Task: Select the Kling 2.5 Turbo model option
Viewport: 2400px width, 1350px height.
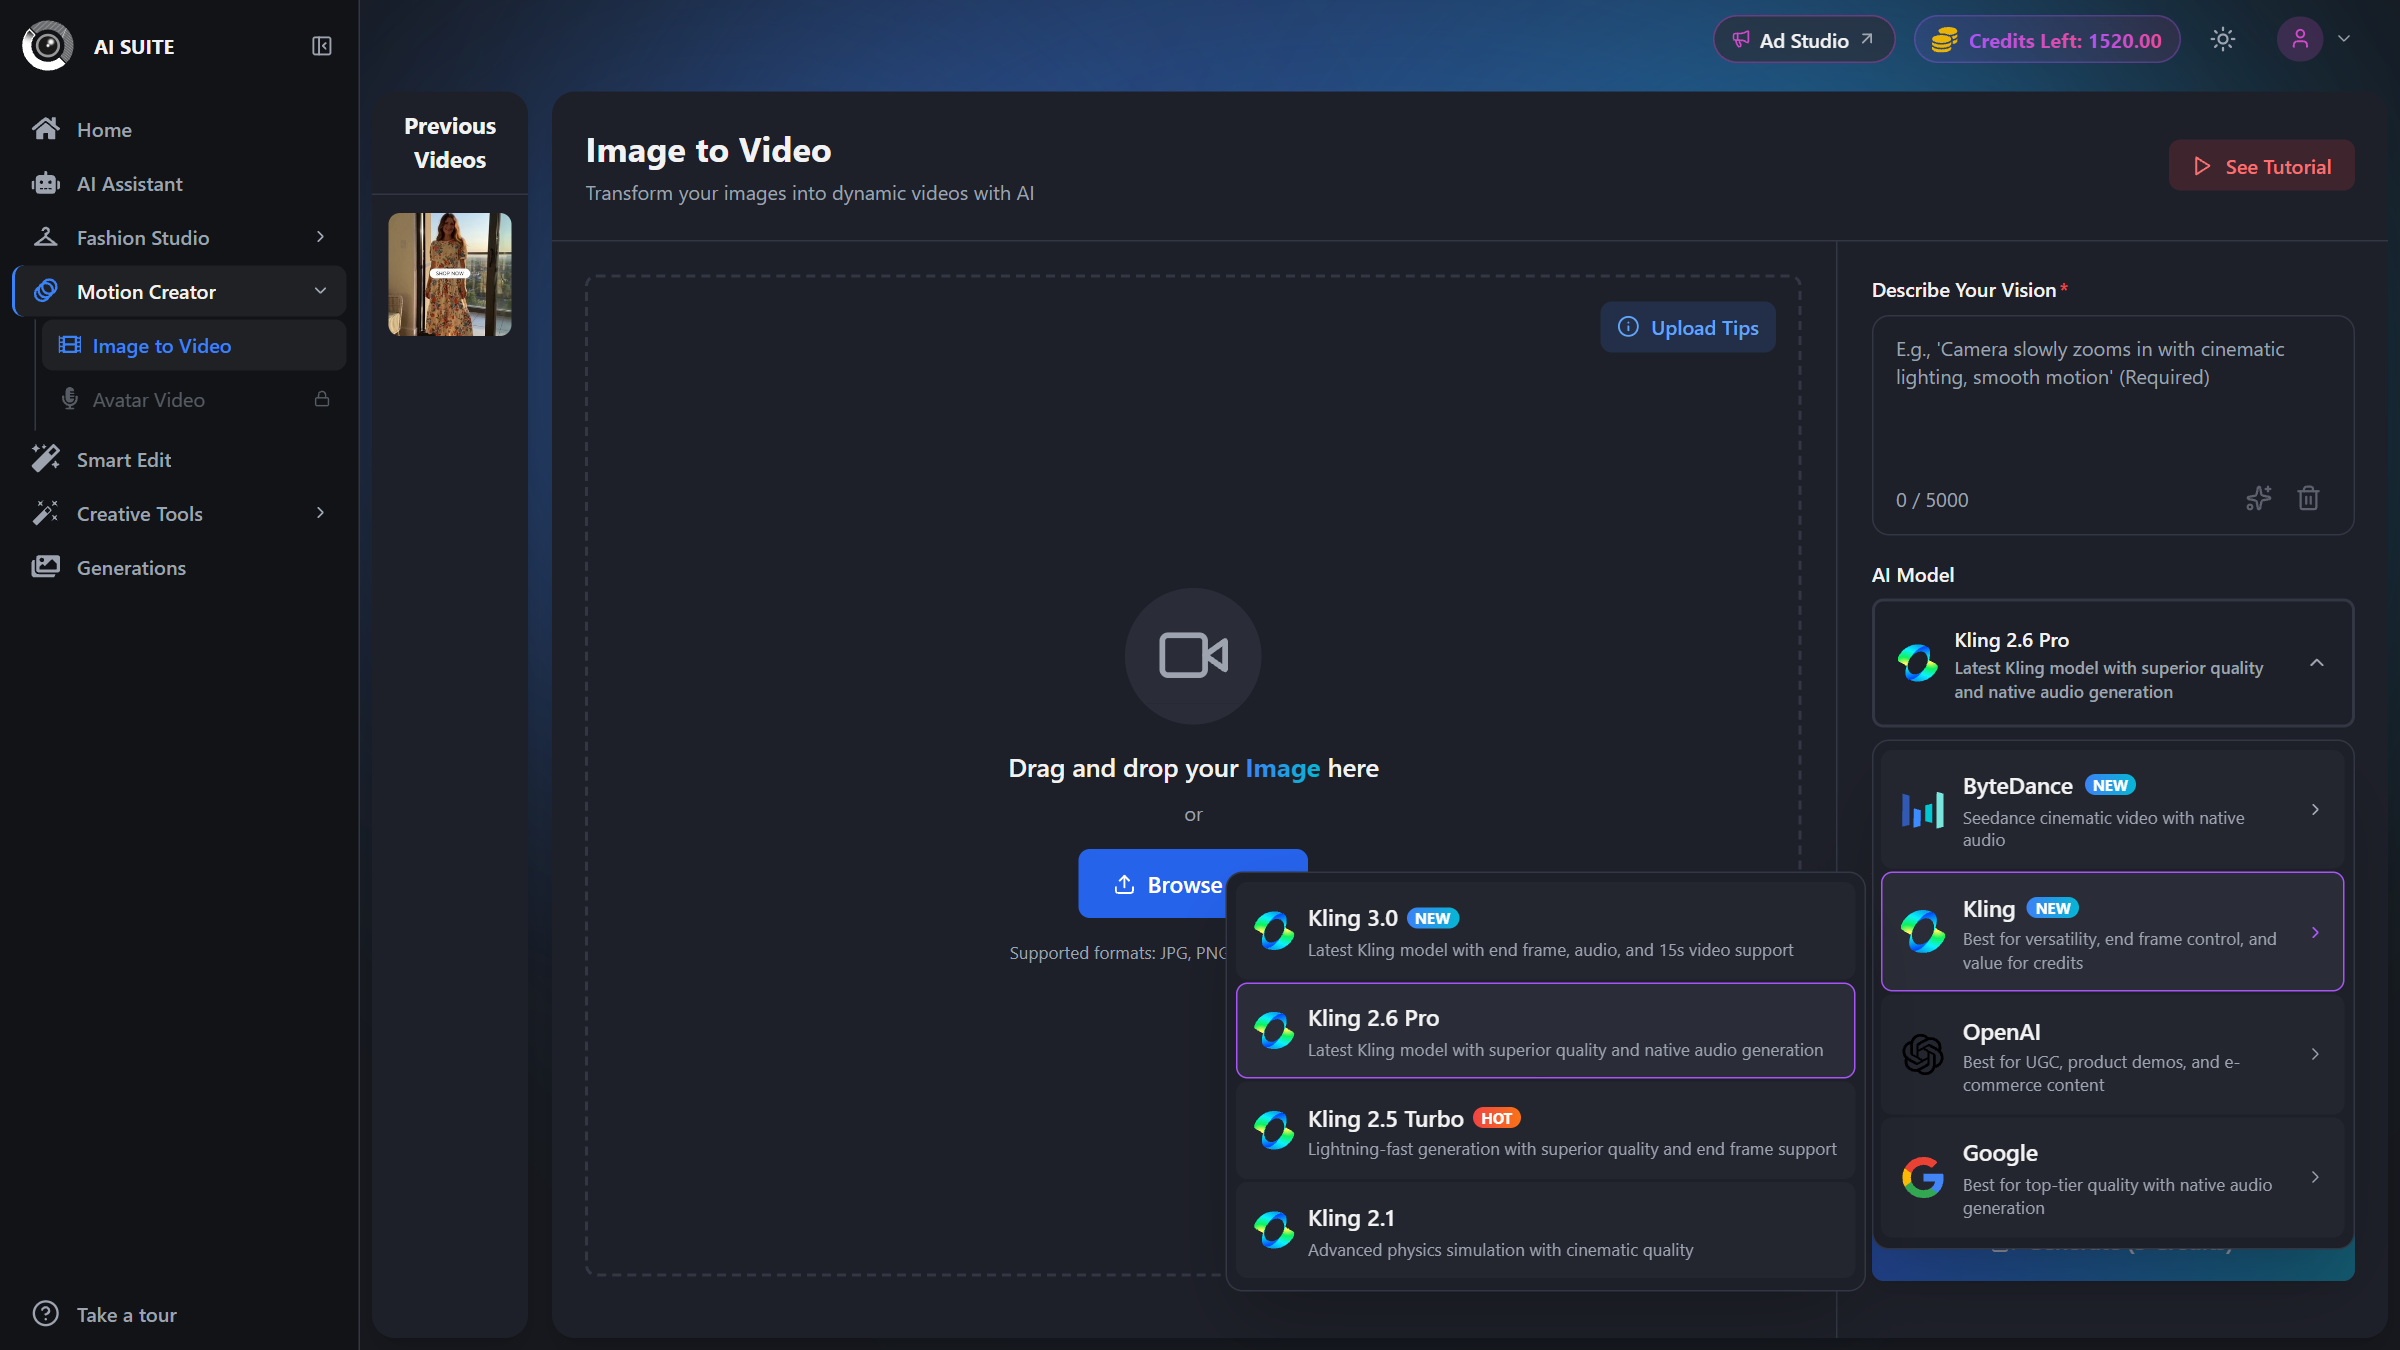Action: pos(1545,1131)
